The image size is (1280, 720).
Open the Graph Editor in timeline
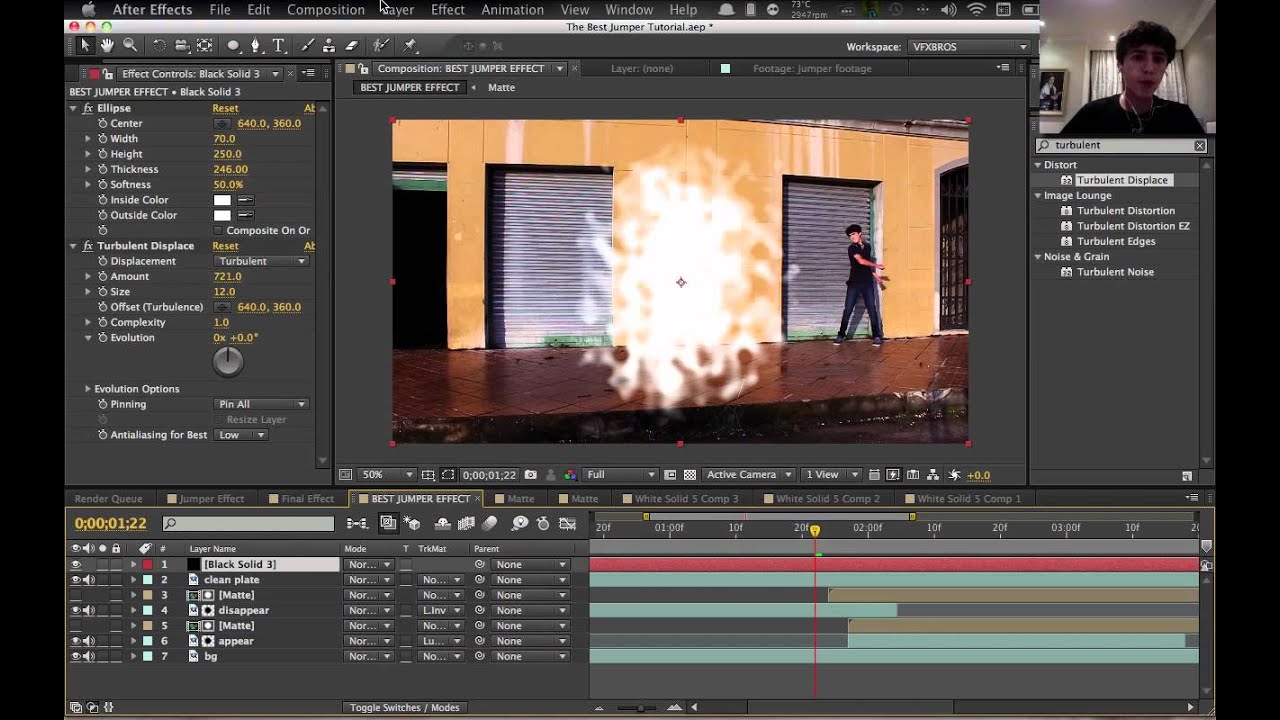(x=567, y=523)
